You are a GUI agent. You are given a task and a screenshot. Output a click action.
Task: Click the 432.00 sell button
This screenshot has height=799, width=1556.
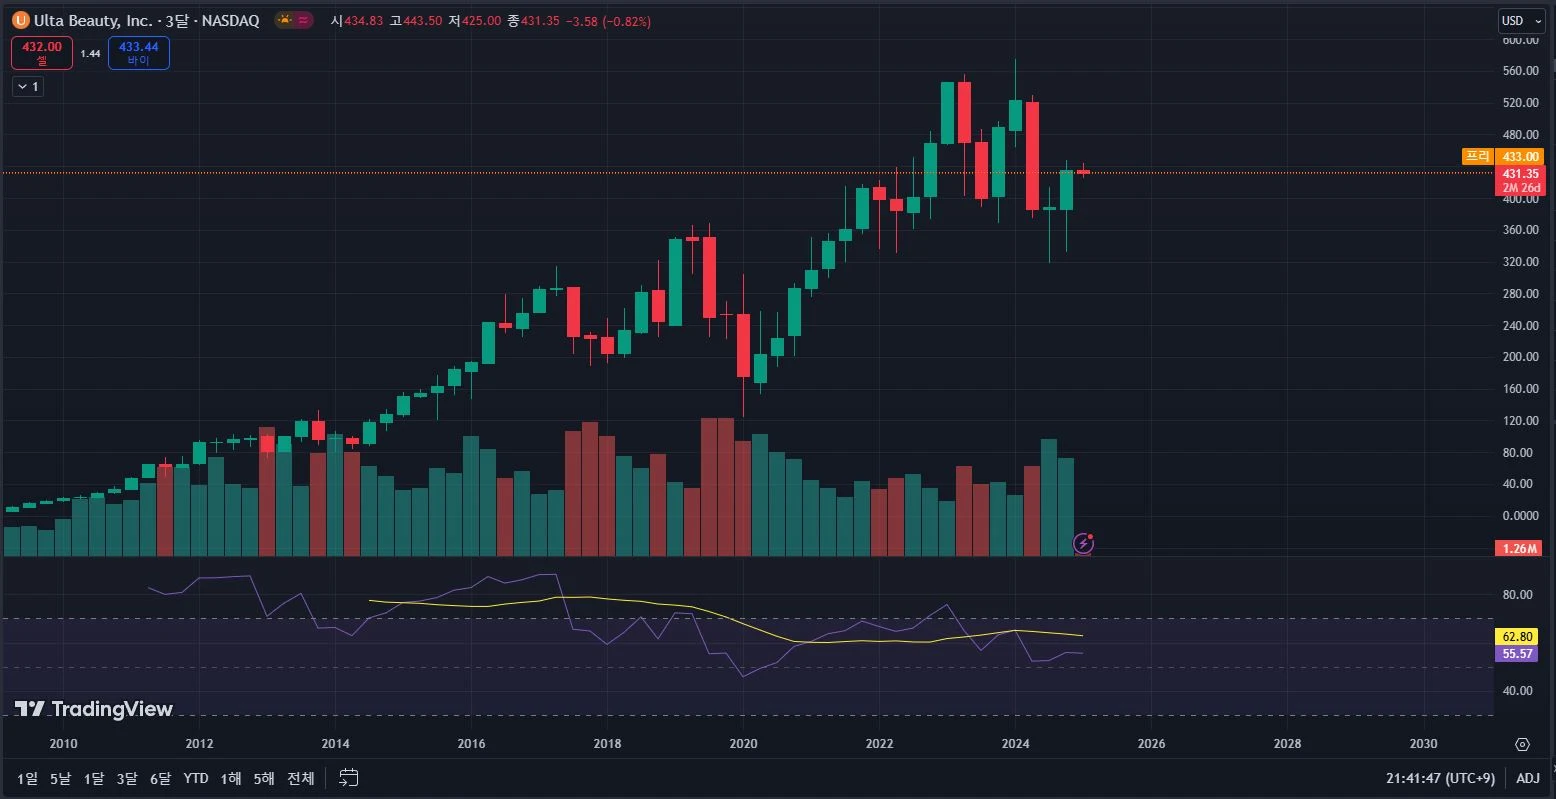point(42,53)
